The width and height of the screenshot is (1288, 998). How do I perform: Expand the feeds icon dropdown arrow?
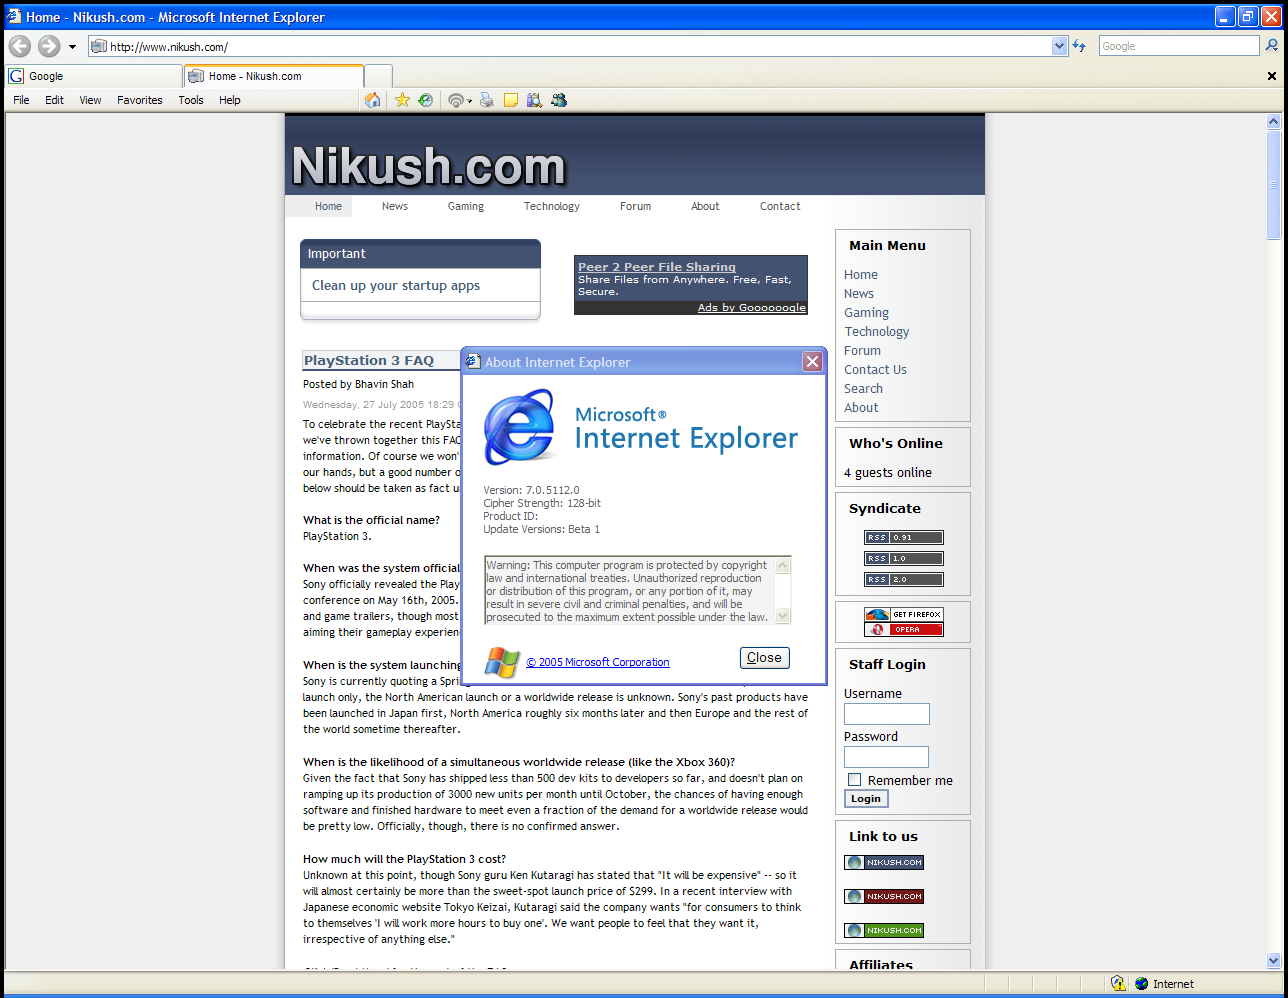click(x=470, y=101)
